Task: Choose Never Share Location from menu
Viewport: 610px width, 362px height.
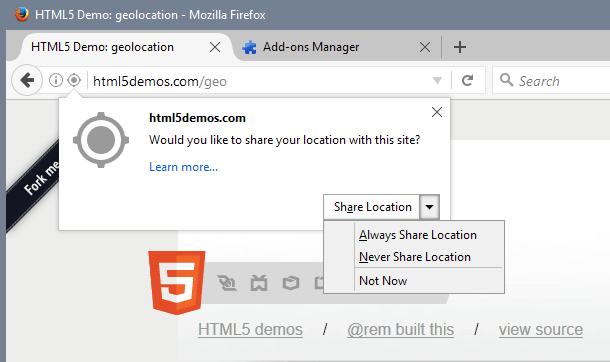Action: [x=415, y=257]
